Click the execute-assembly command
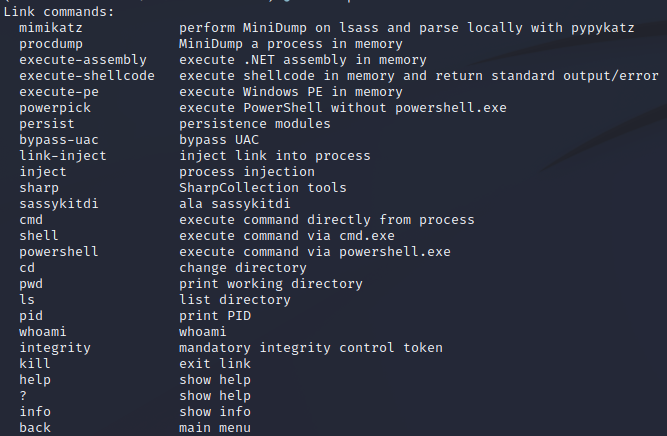The image size is (667, 436). (x=83, y=60)
